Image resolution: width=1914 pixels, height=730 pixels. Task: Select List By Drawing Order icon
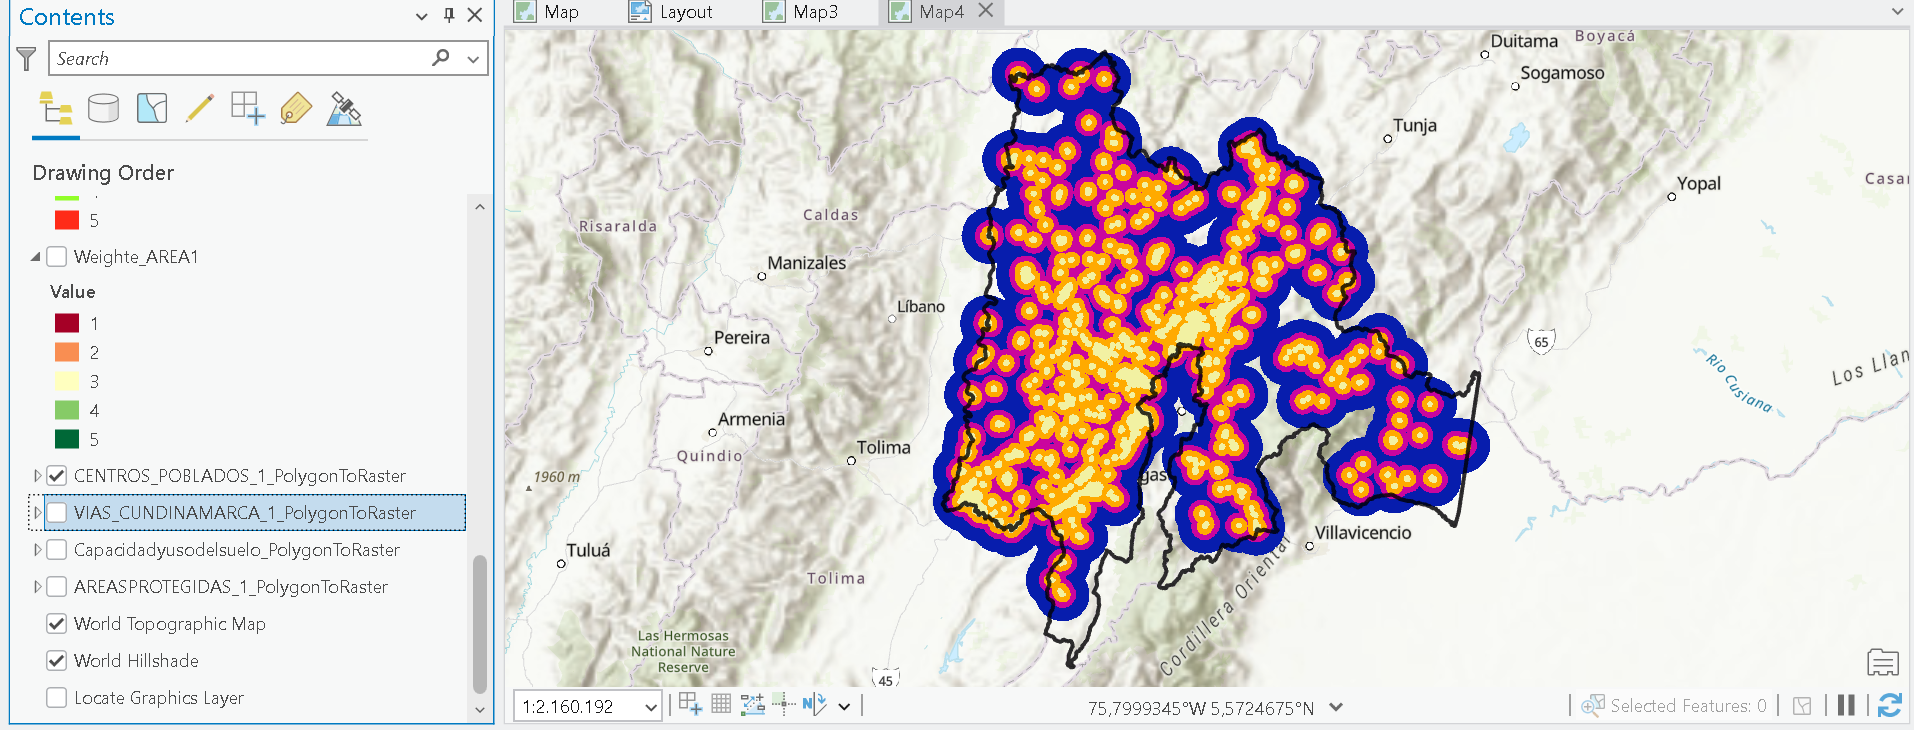55,108
